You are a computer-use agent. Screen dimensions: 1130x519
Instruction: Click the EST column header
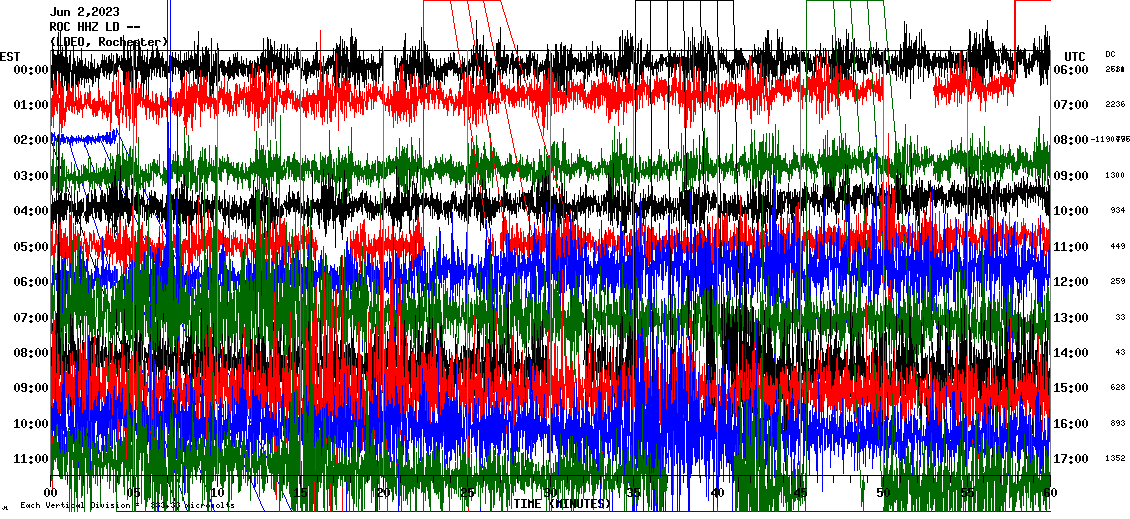pos(10,56)
